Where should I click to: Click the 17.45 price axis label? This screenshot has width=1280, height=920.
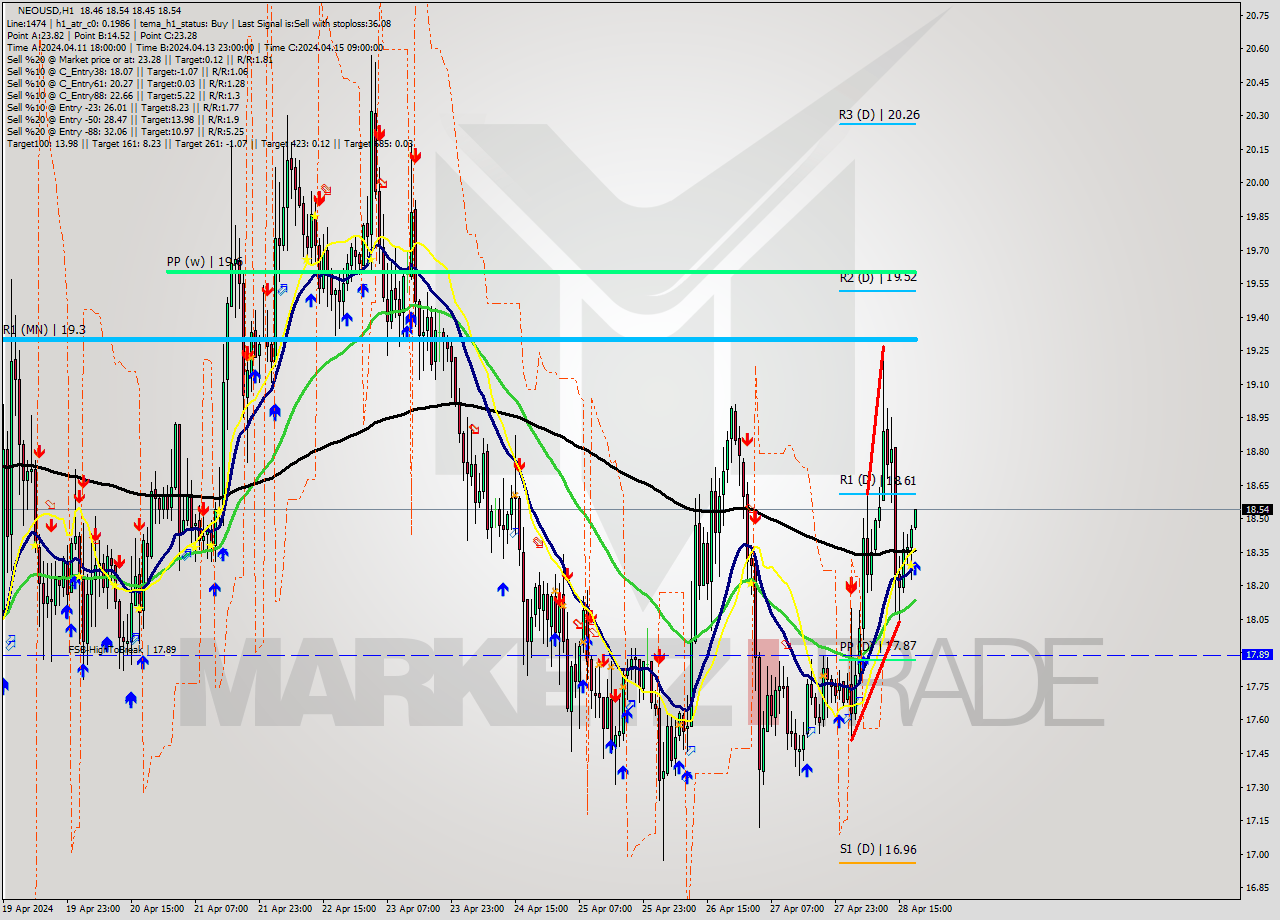click(1257, 753)
